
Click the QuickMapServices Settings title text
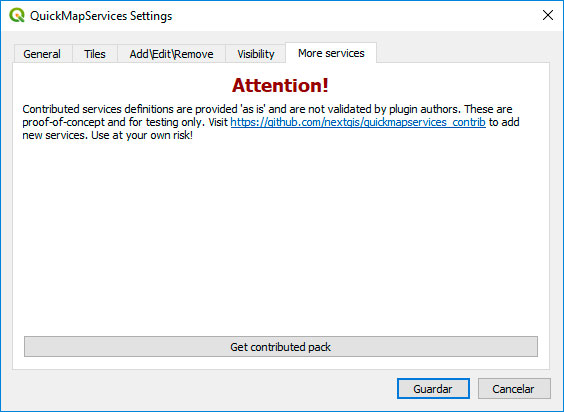coord(101,16)
